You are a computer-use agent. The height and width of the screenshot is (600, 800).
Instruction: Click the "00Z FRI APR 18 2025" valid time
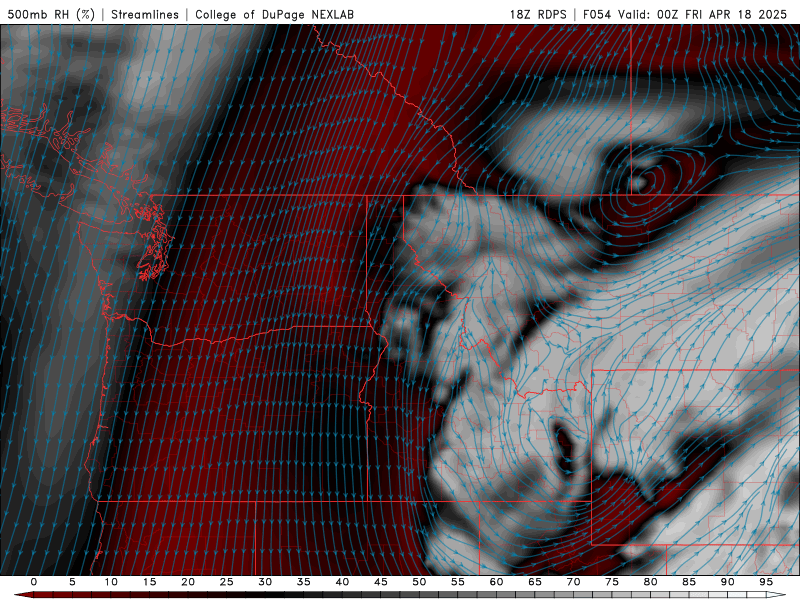coord(722,14)
